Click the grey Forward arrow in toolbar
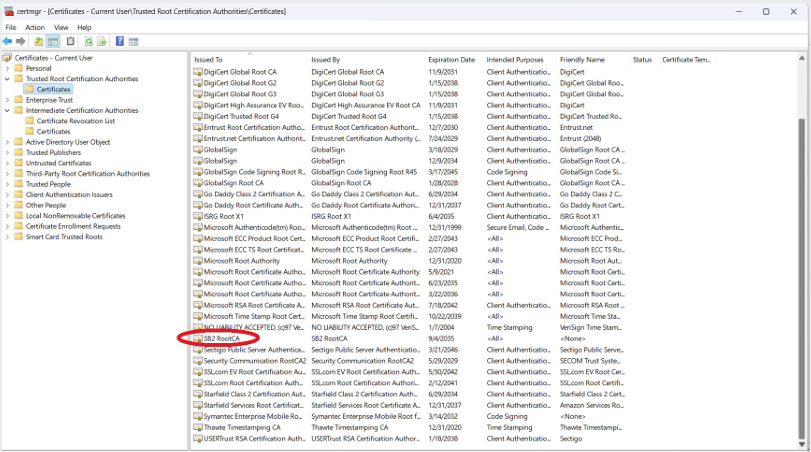This screenshot has height=452, width=811. coord(21,41)
